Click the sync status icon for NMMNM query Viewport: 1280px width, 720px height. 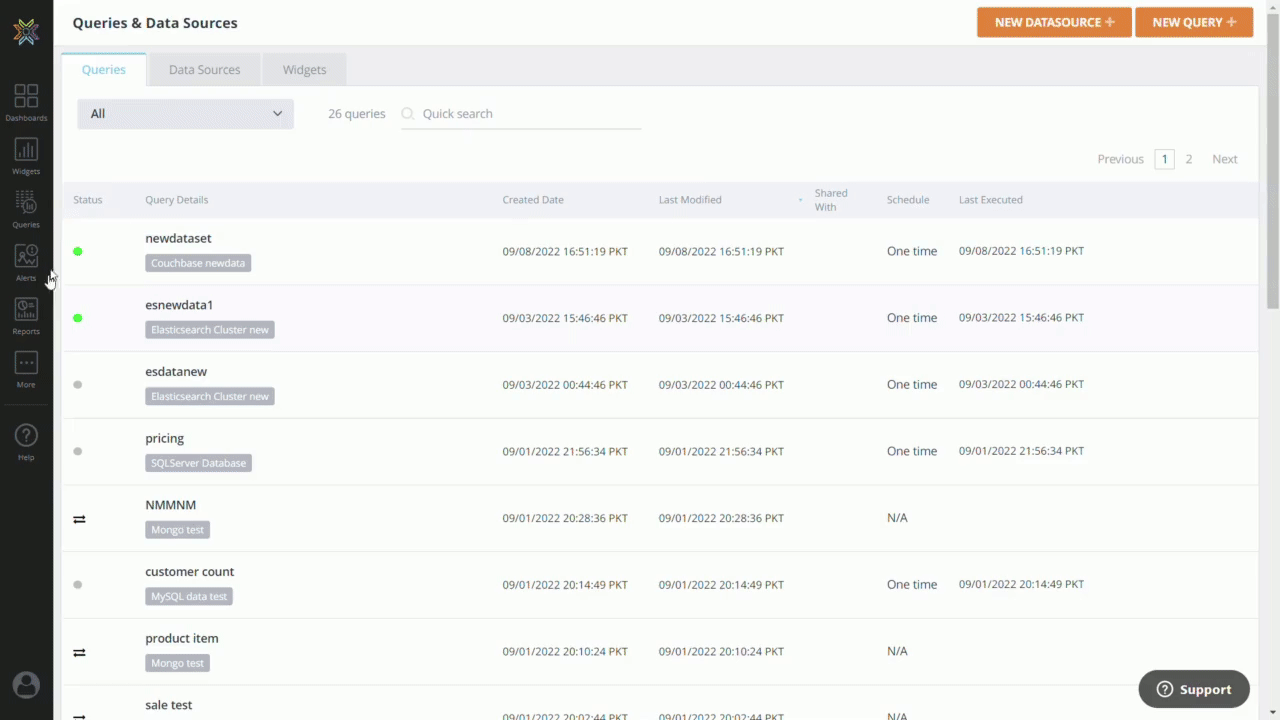point(79,518)
